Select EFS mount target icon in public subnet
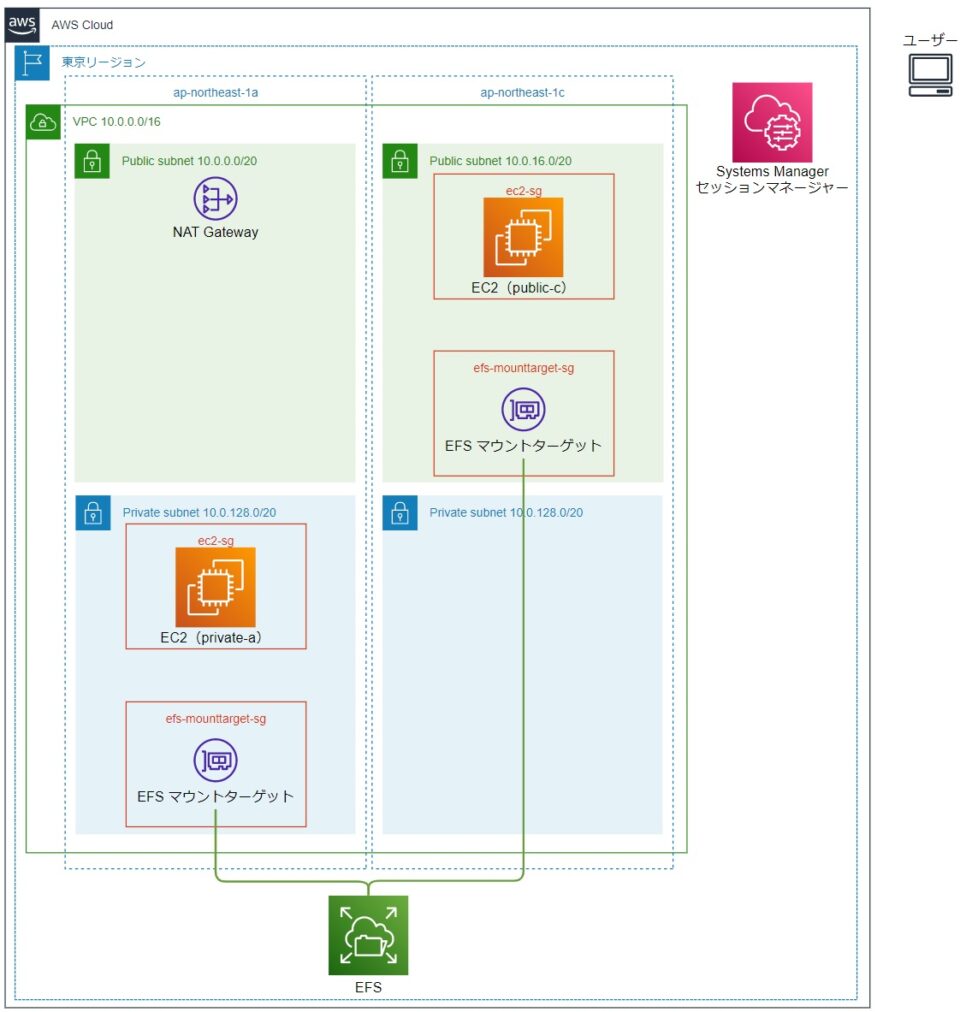The height and width of the screenshot is (1012, 960). coord(523,410)
